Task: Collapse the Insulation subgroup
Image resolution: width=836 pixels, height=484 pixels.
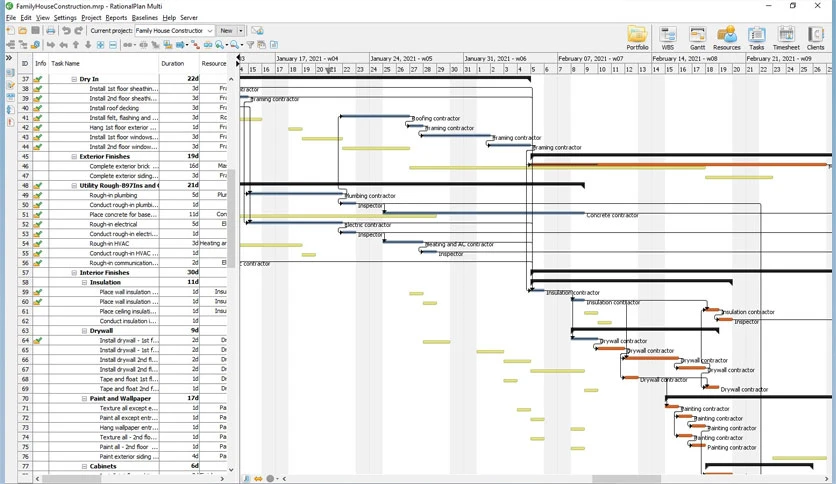Action: tap(84, 283)
